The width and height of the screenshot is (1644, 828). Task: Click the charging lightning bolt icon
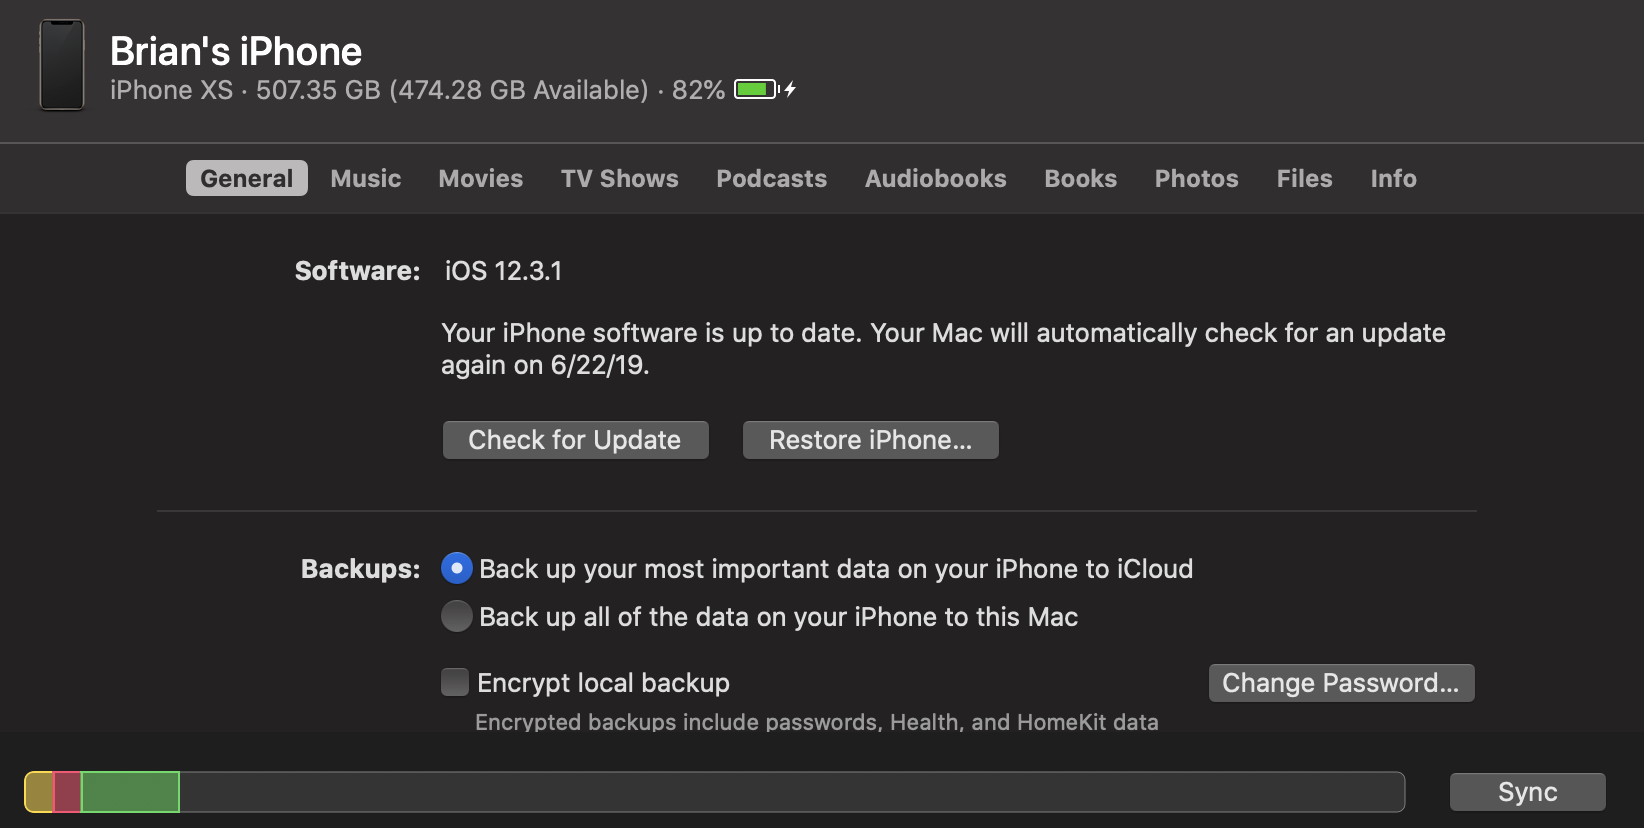(x=790, y=90)
